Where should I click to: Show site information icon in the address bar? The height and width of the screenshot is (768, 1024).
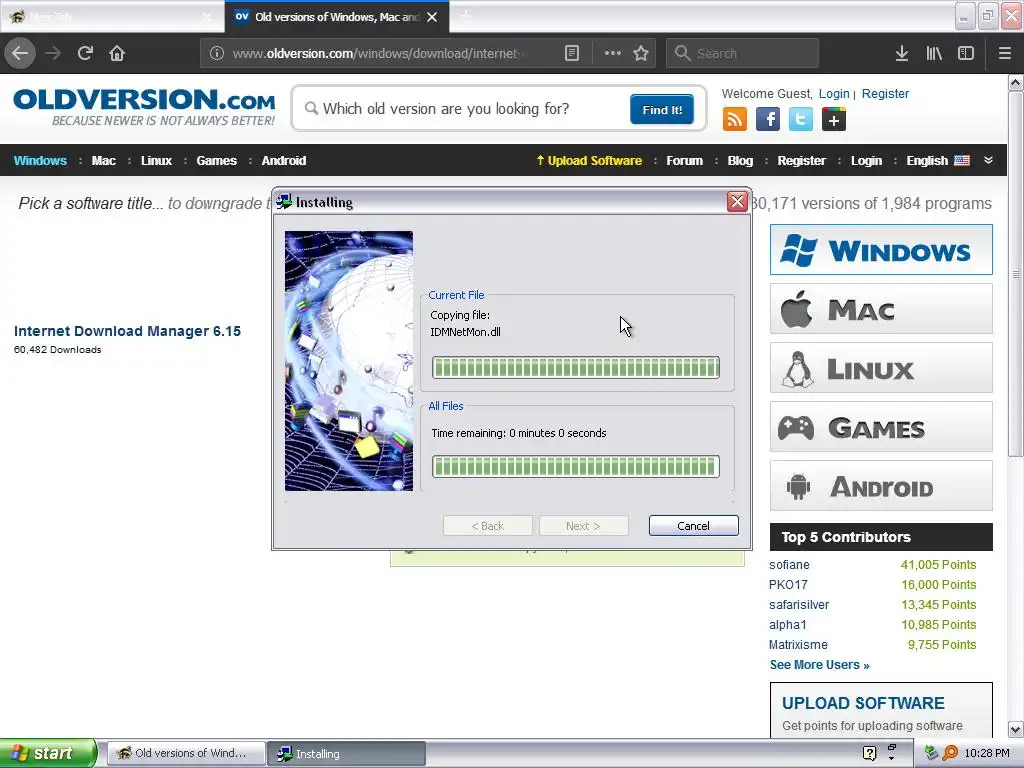pyautogui.click(x=217, y=53)
